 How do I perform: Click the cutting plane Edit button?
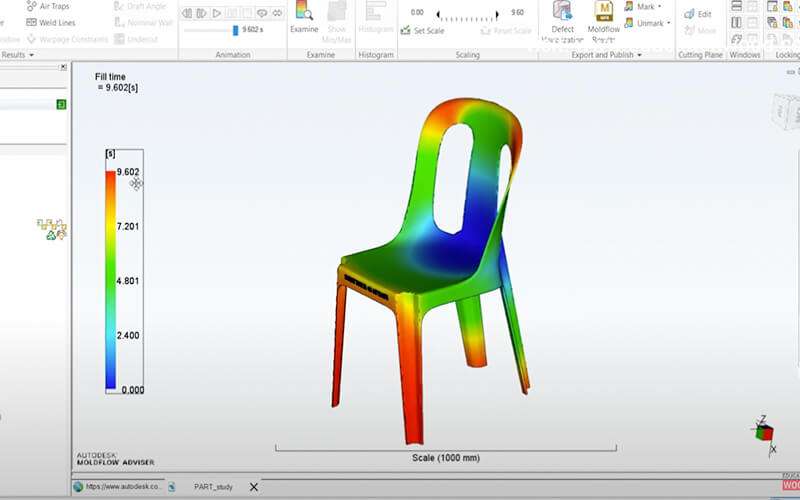(x=698, y=14)
